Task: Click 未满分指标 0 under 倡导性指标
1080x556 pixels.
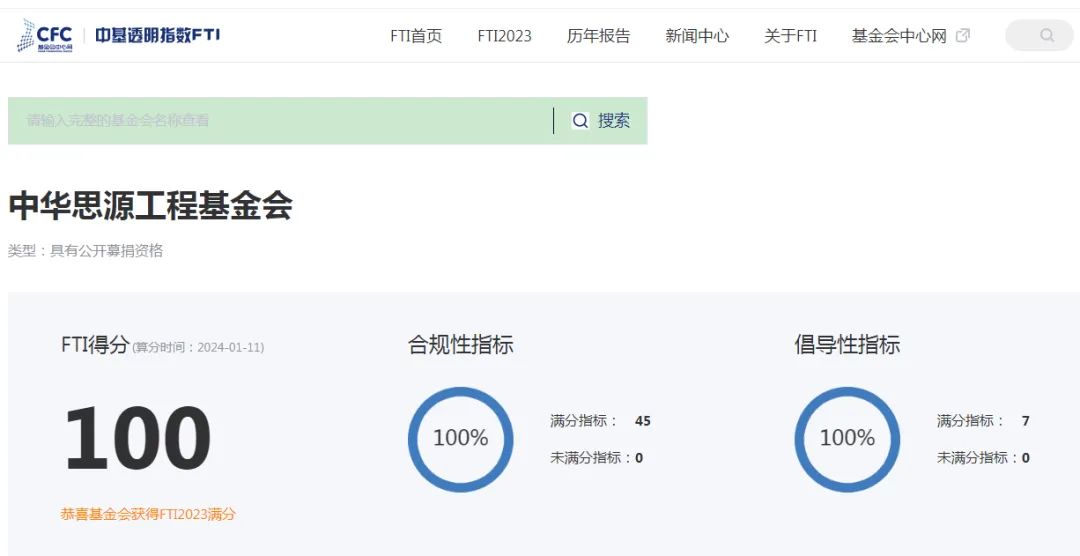Action: (983, 457)
